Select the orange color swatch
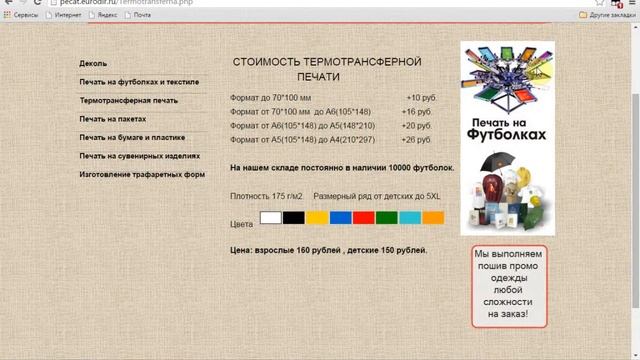Viewport: 640px width, 360px height. 433,218
